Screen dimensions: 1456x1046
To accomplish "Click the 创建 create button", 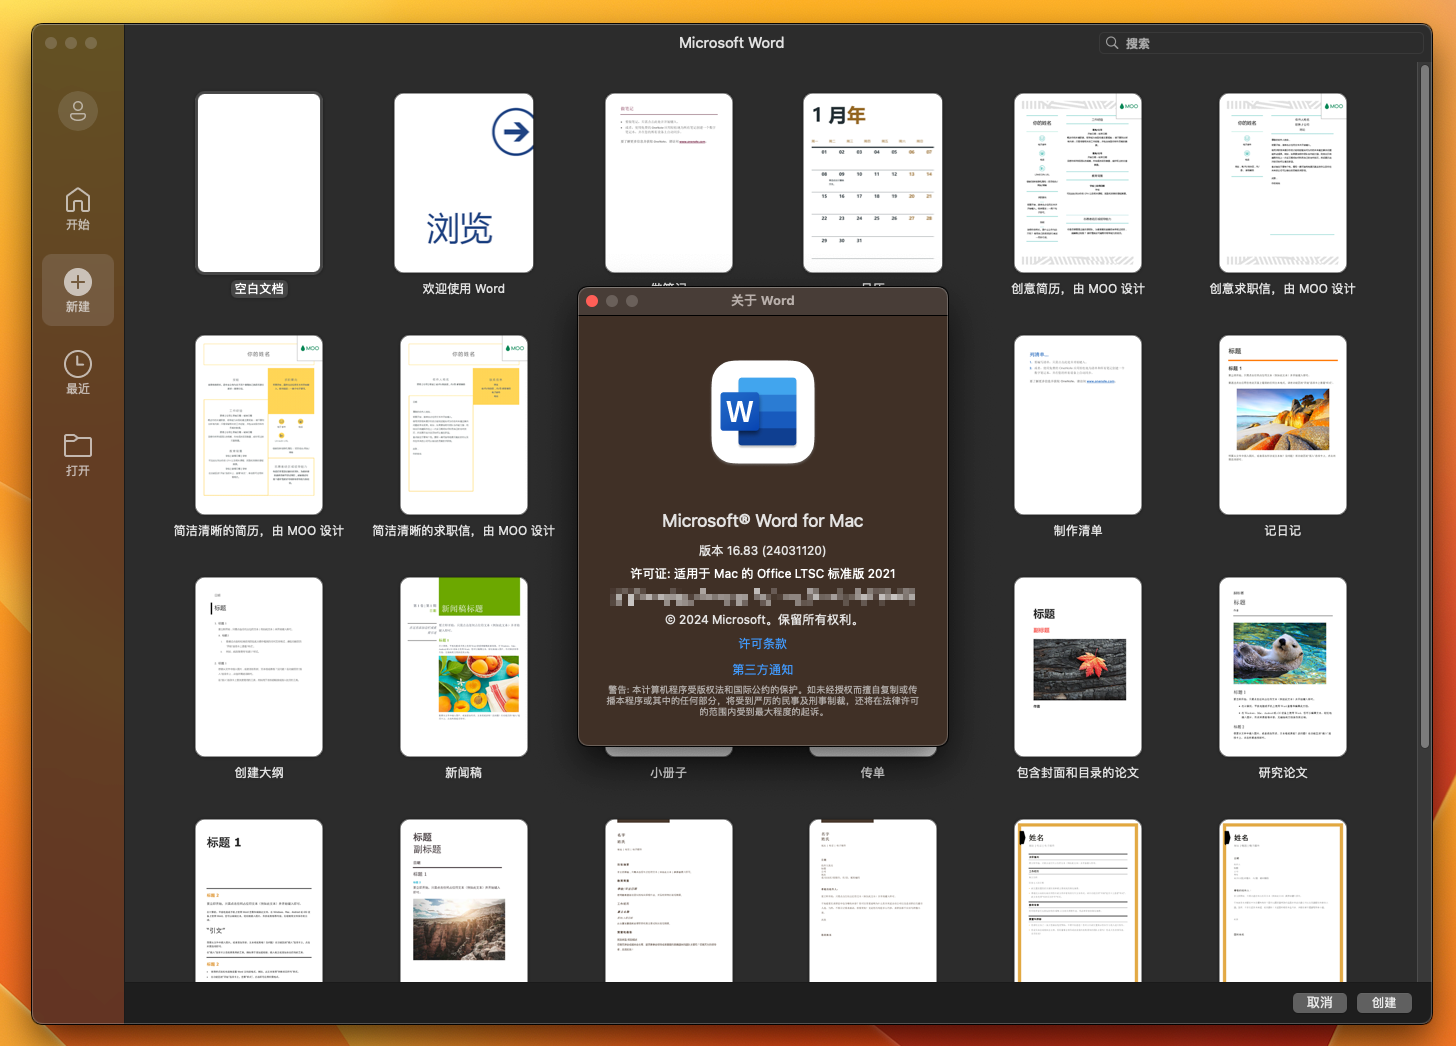I will [x=1384, y=1002].
